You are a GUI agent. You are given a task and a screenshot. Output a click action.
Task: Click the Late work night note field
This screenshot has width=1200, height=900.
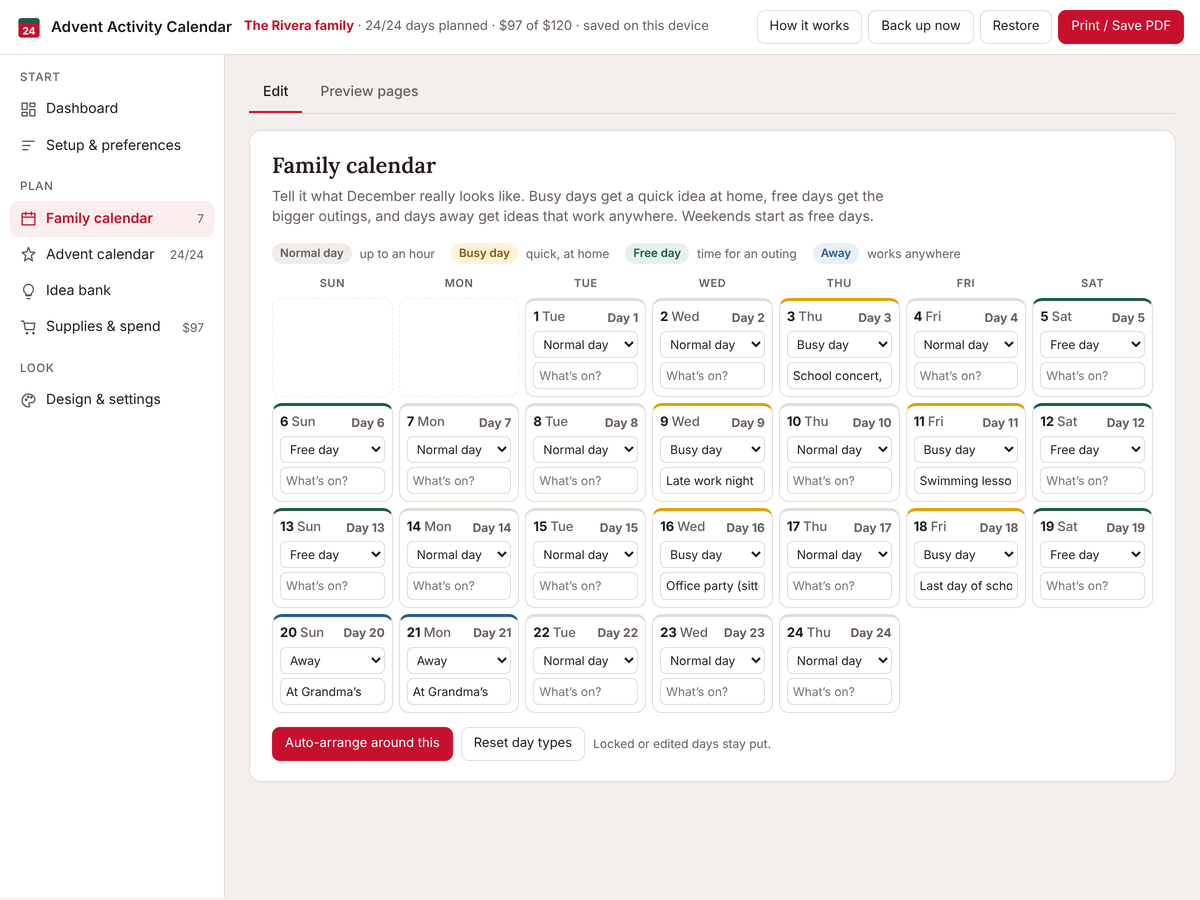click(x=712, y=481)
